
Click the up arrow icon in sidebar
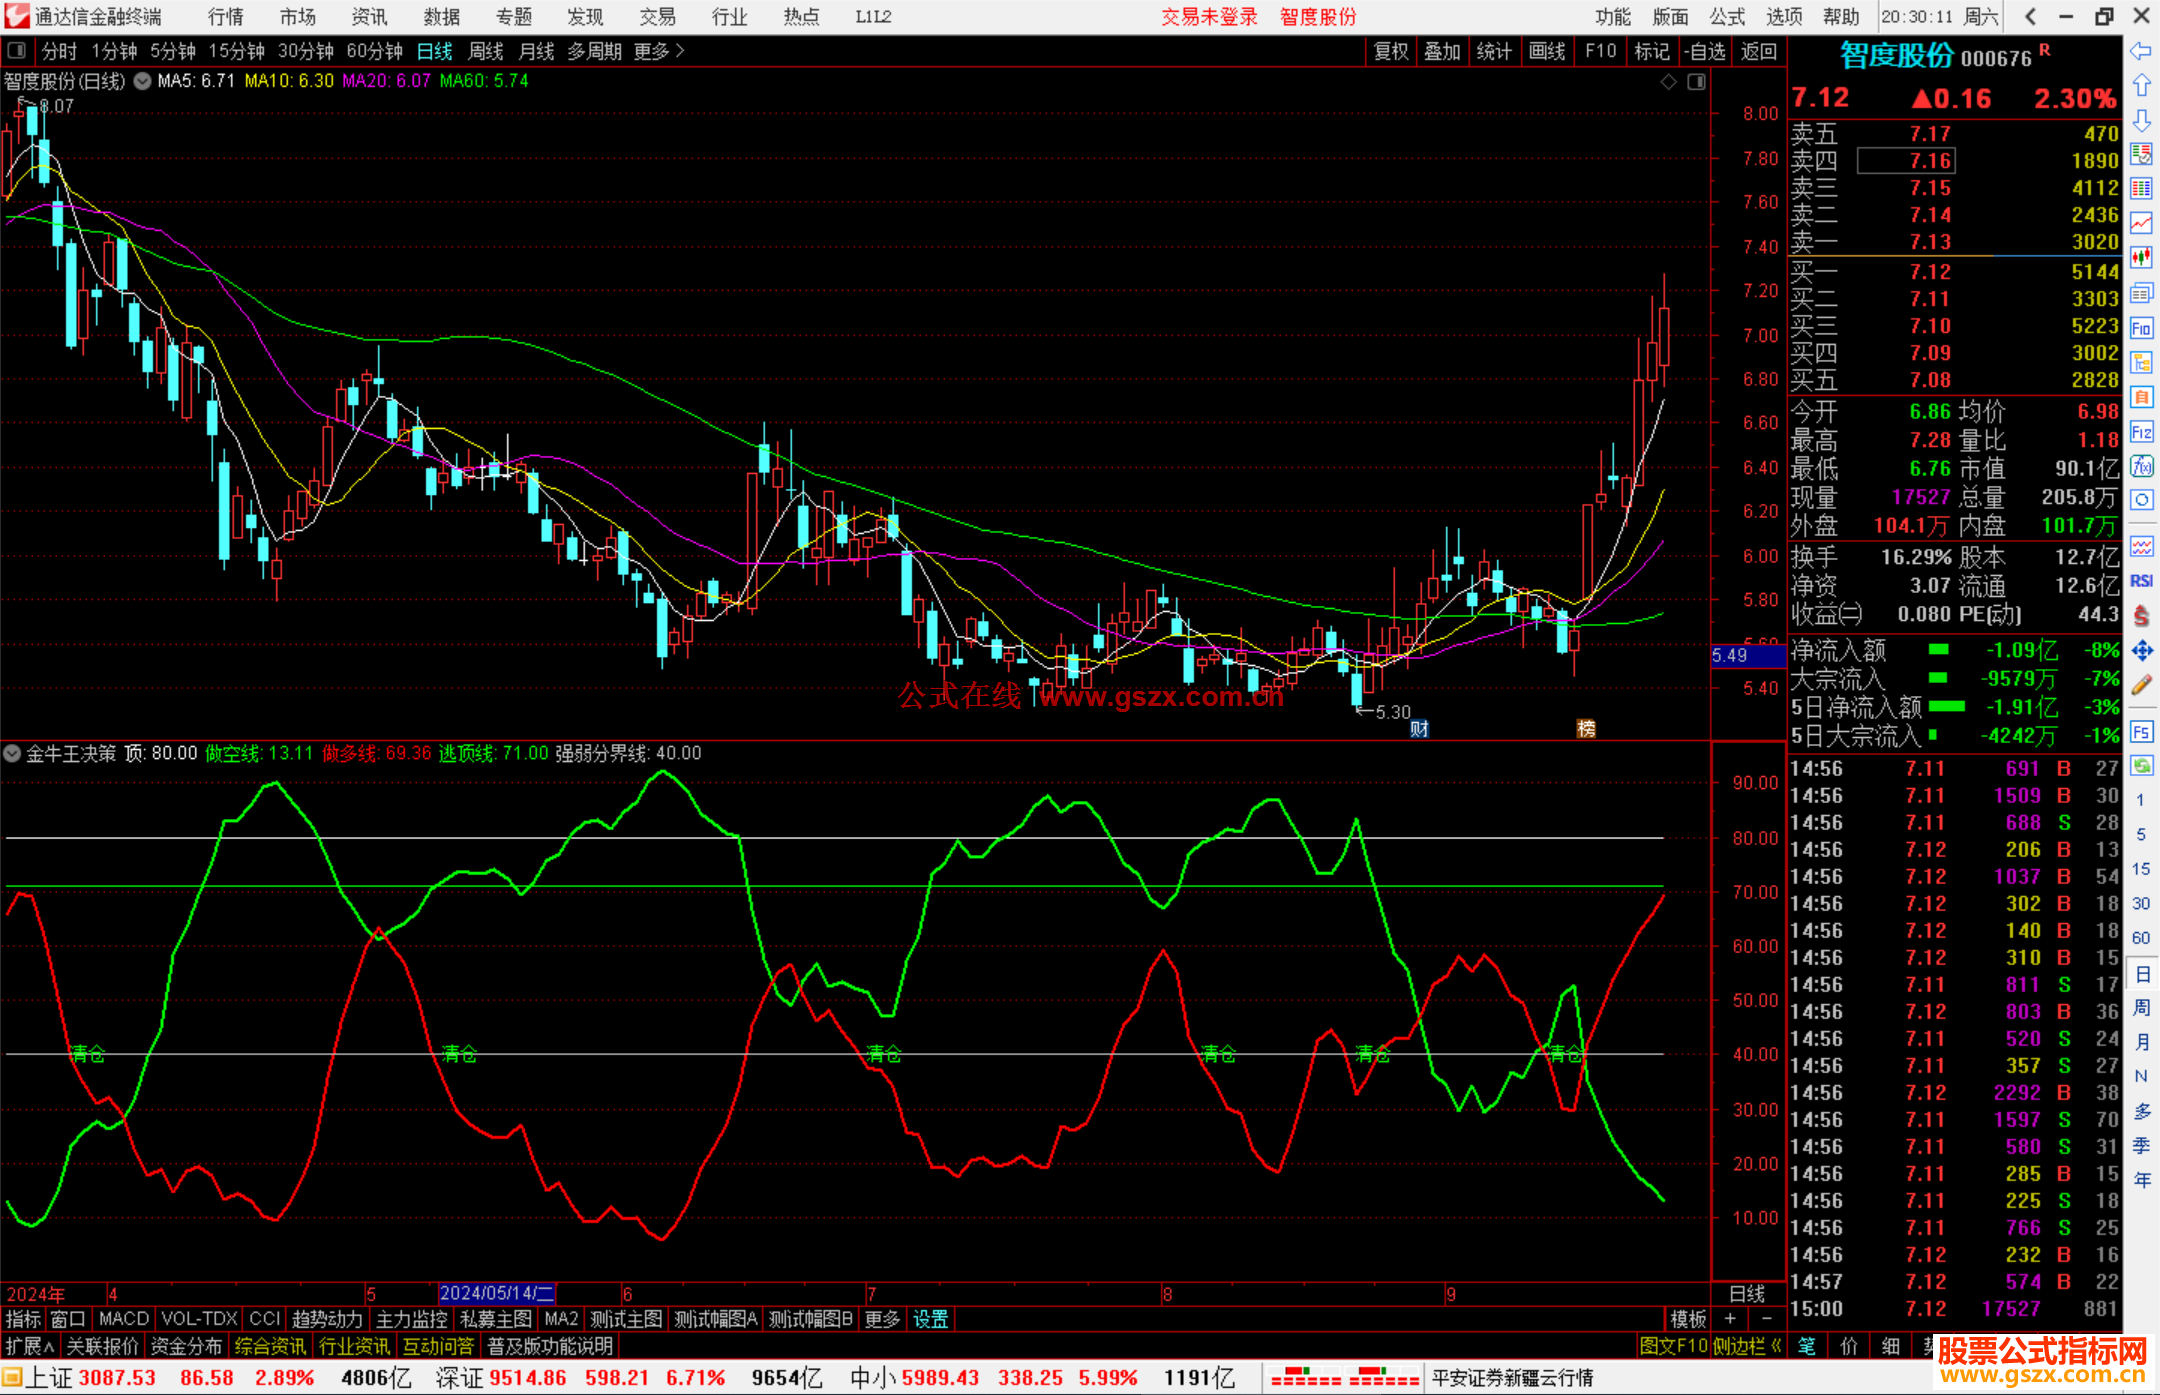[x=2141, y=86]
